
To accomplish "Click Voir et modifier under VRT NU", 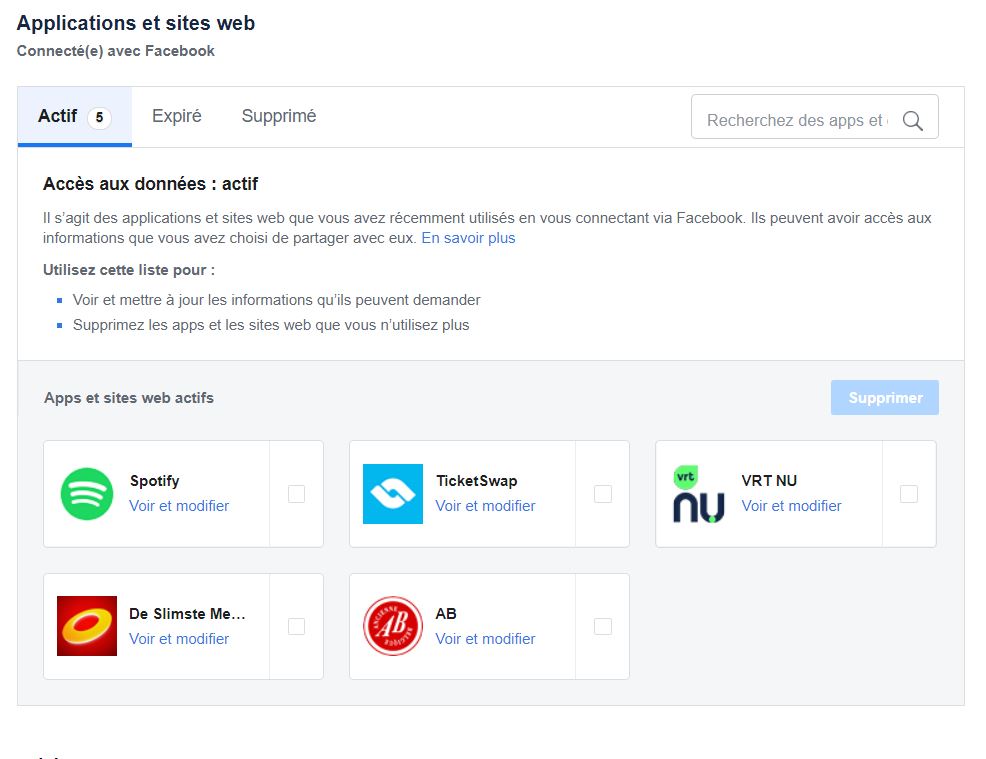I will tap(791, 506).
